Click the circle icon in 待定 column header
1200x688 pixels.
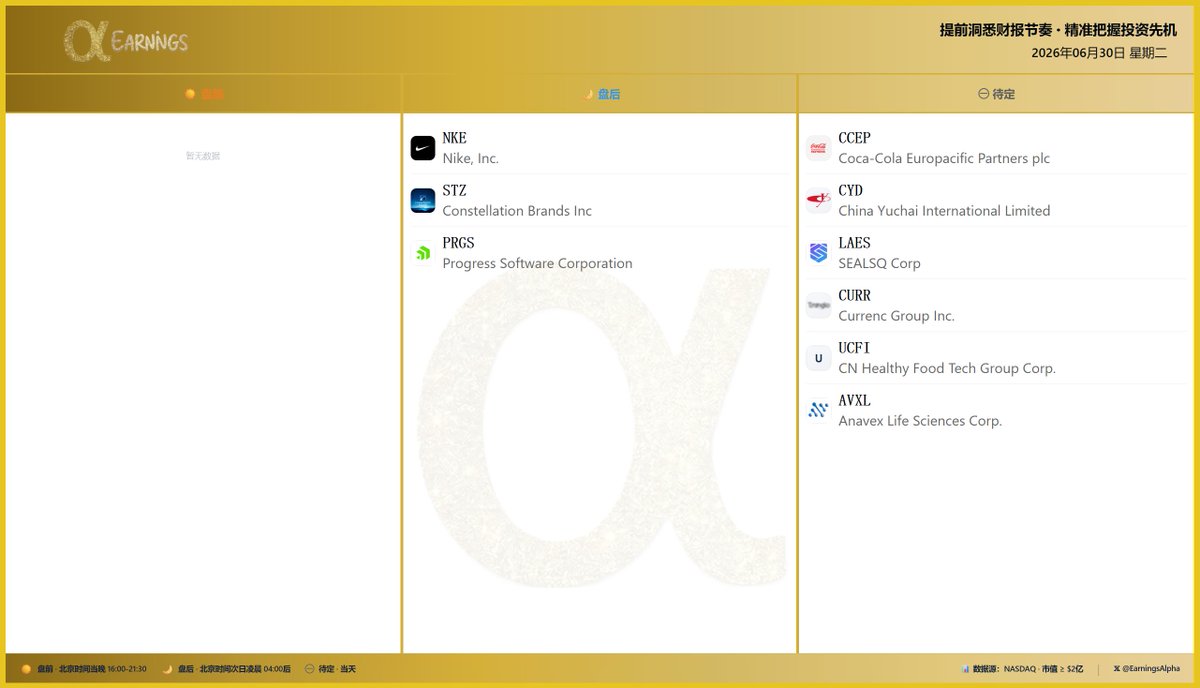(x=984, y=94)
